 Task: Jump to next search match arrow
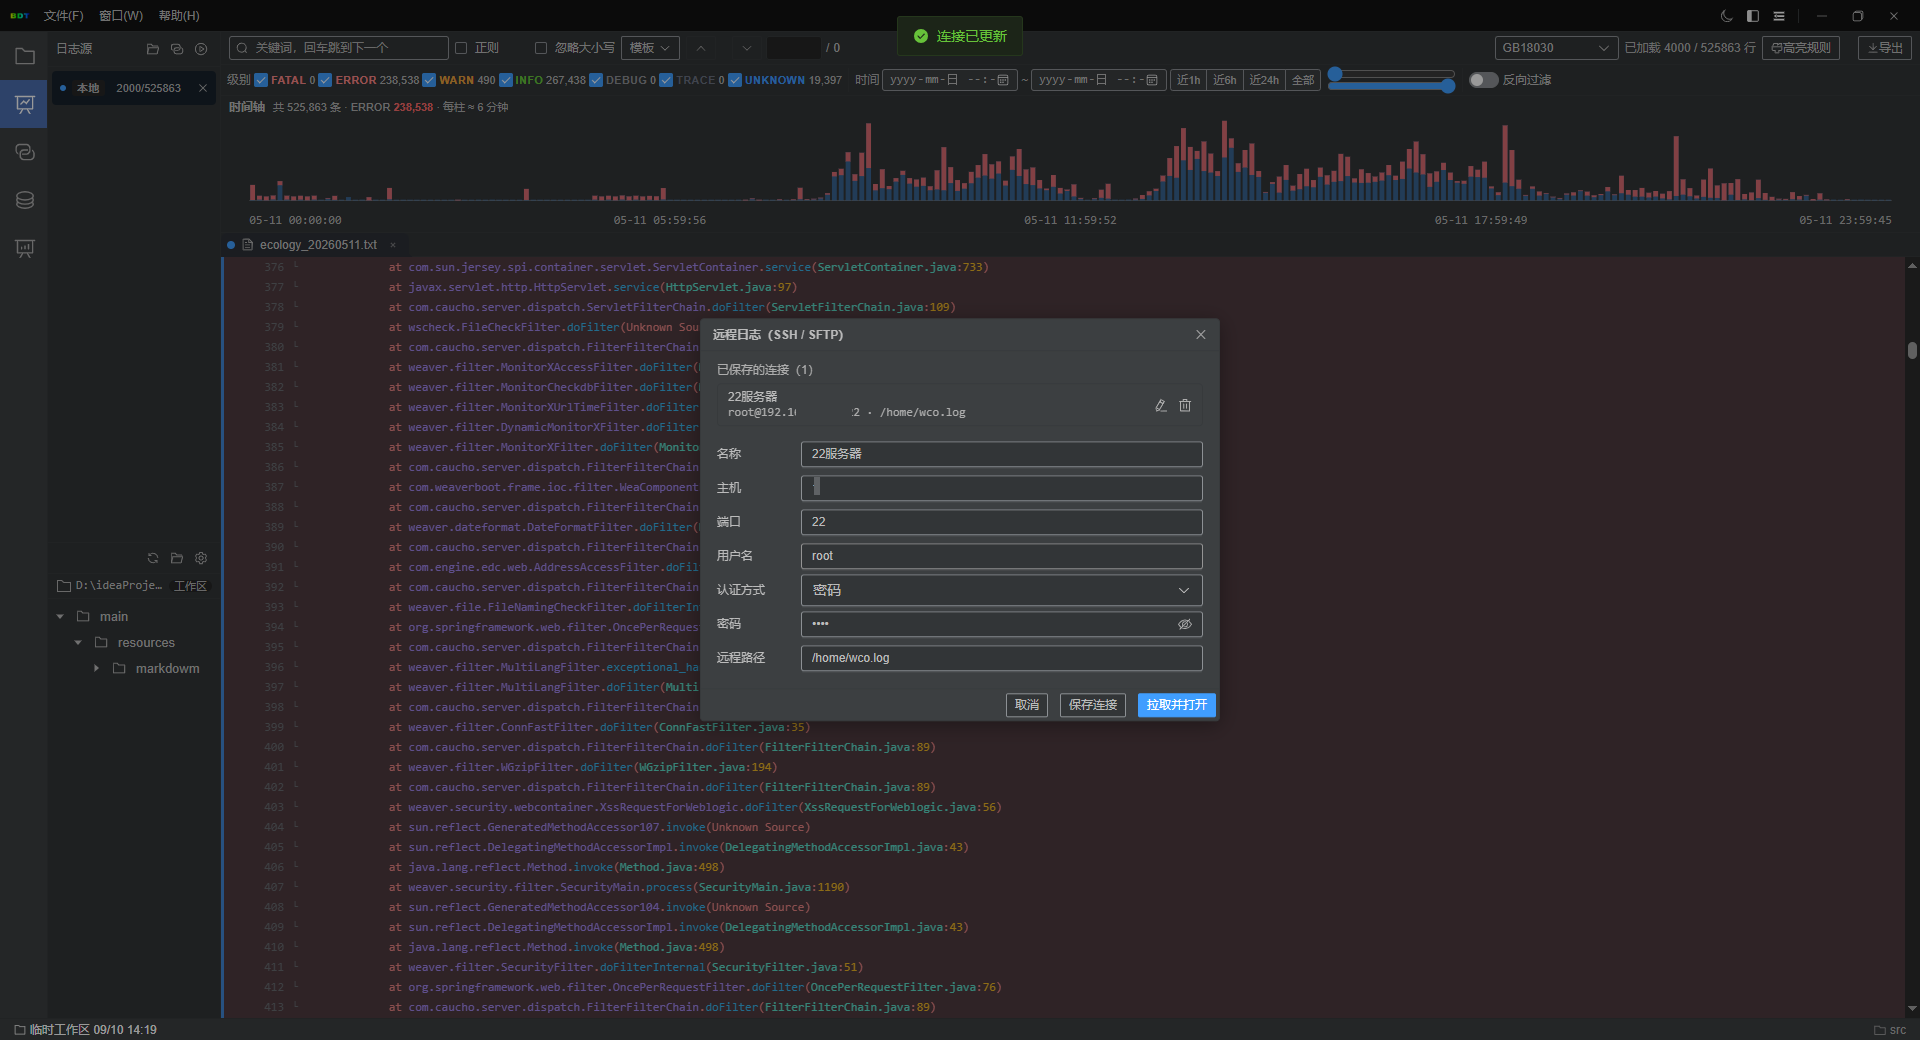[747, 48]
